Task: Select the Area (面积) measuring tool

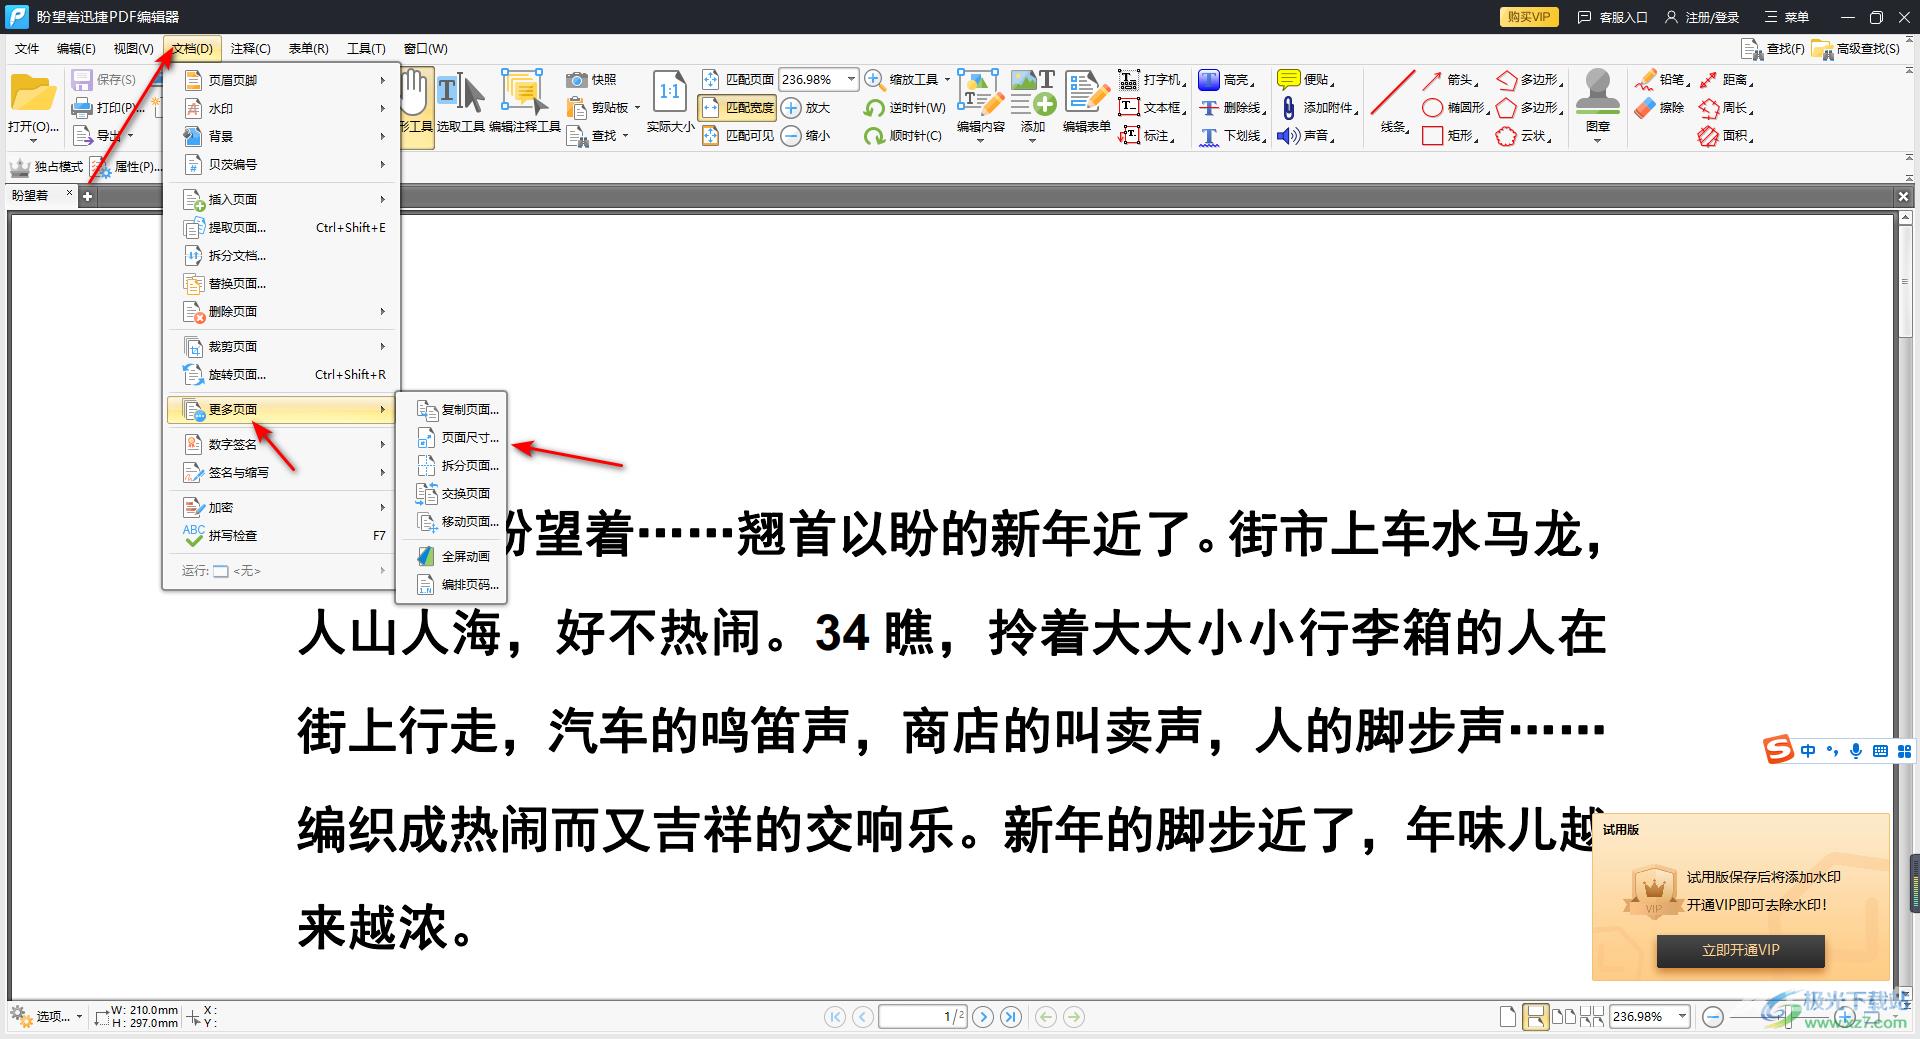Action: (1726, 135)
